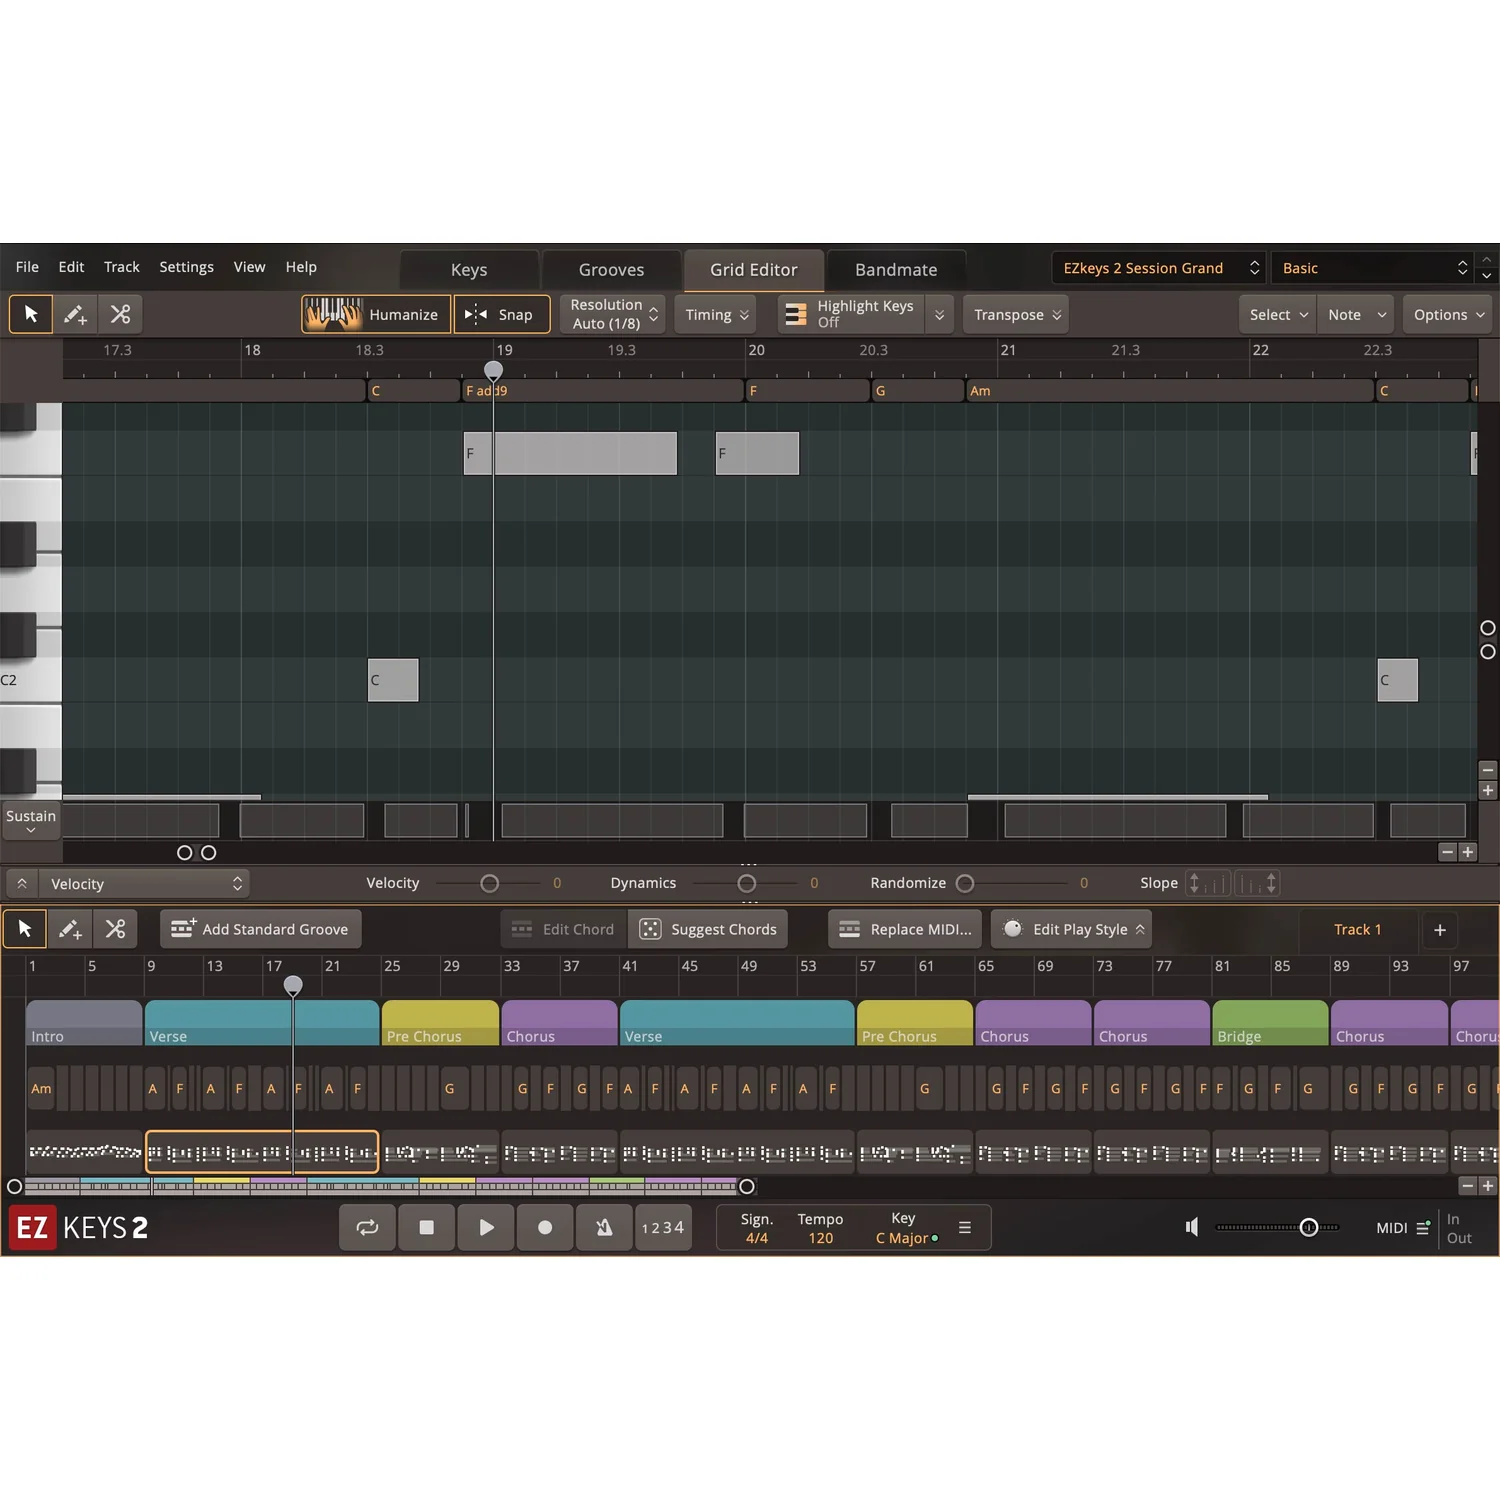This screenshot has height=1500, width=1500.
Task: Open the Help menu
Action: (x=301, y=267)
